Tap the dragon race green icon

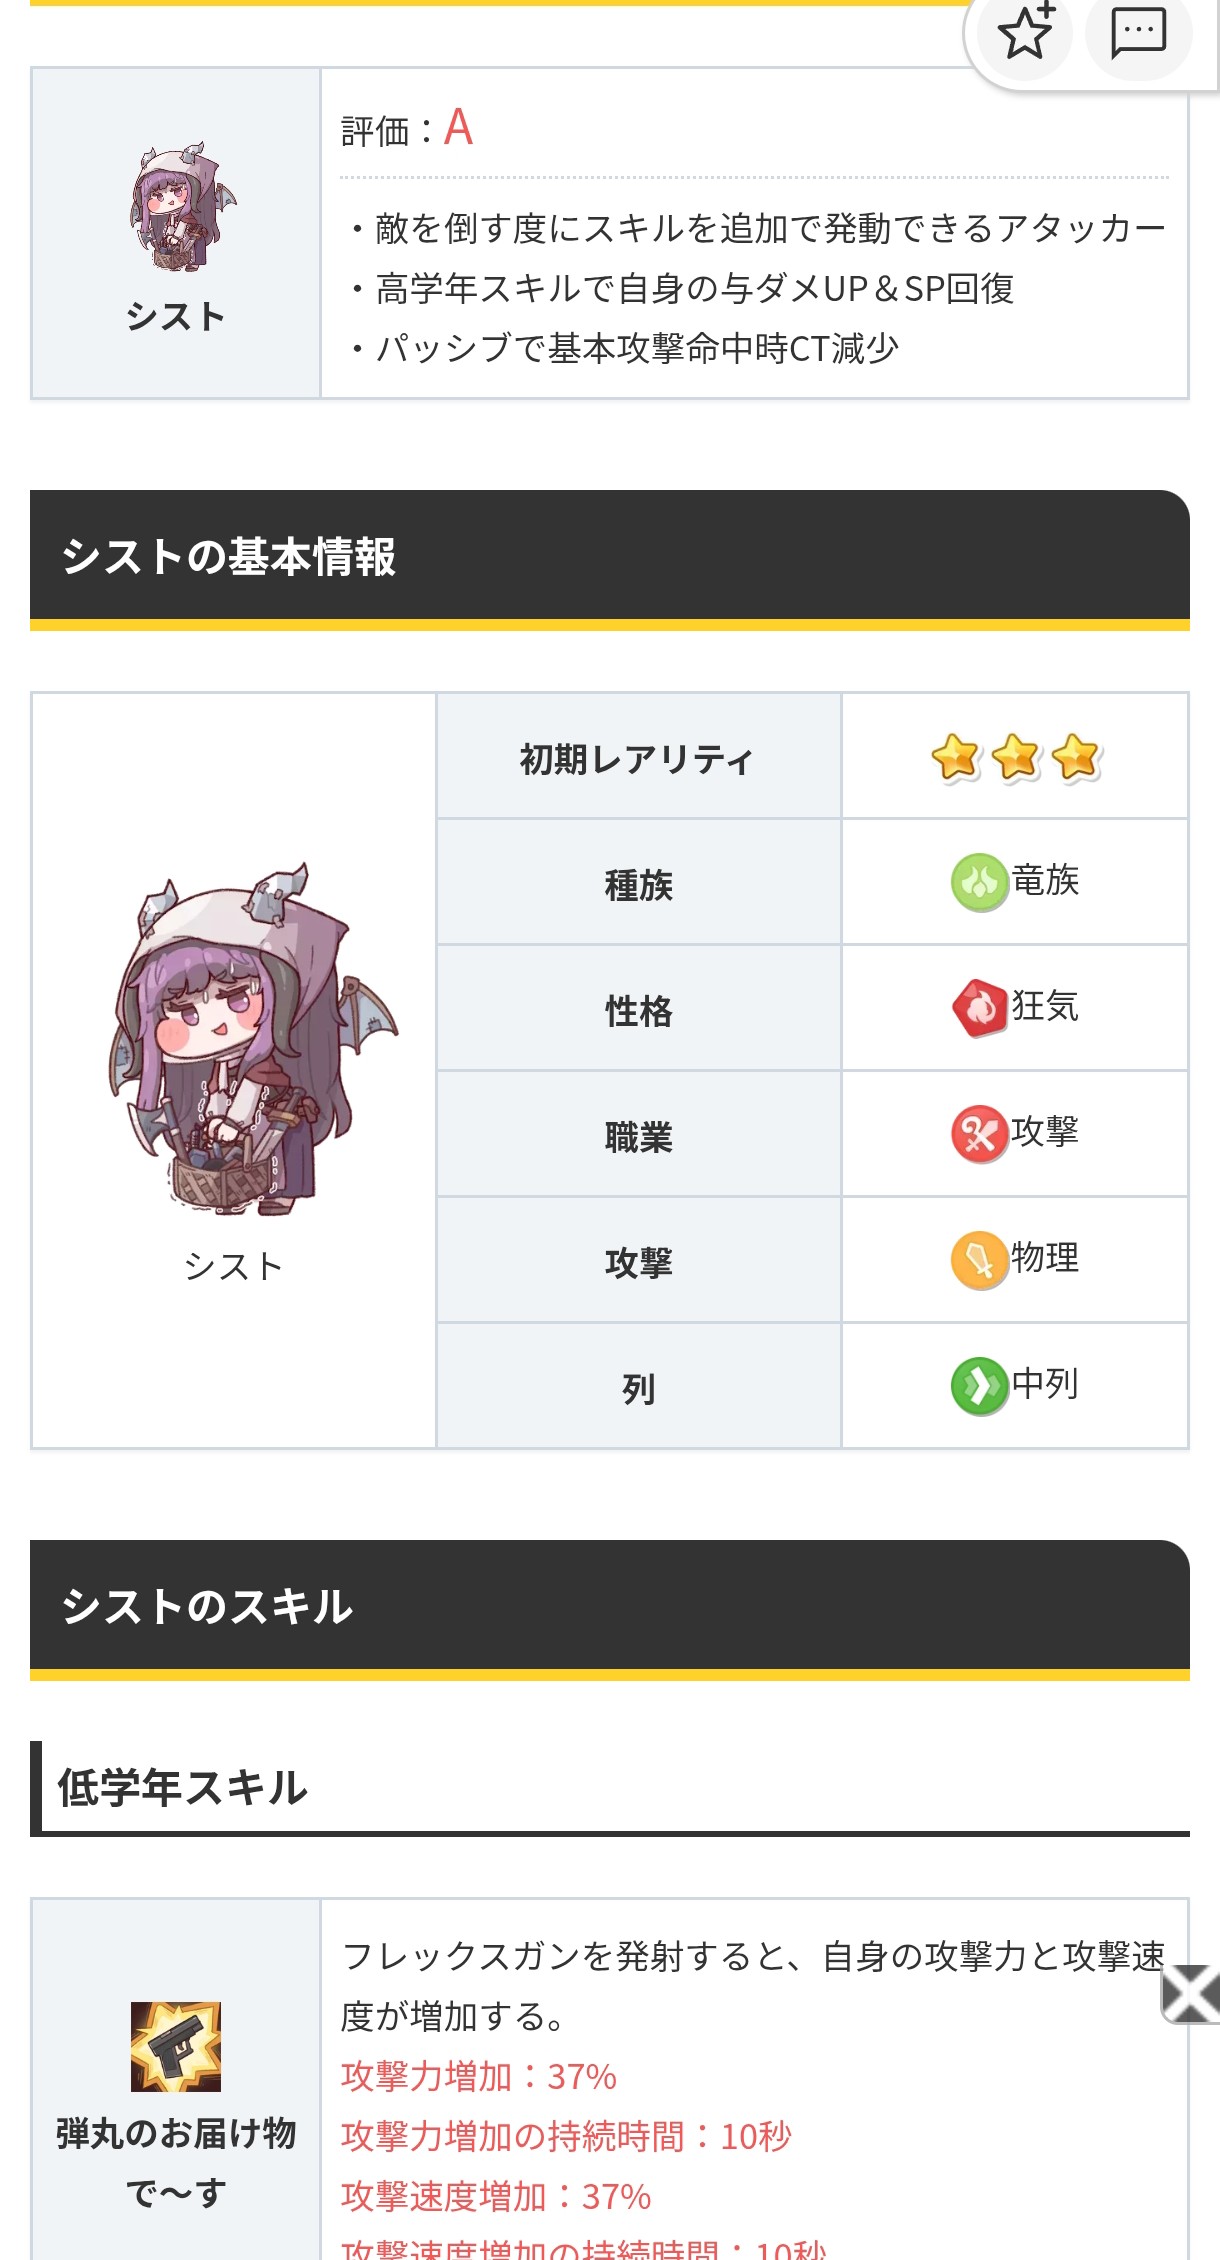(978, 881)
